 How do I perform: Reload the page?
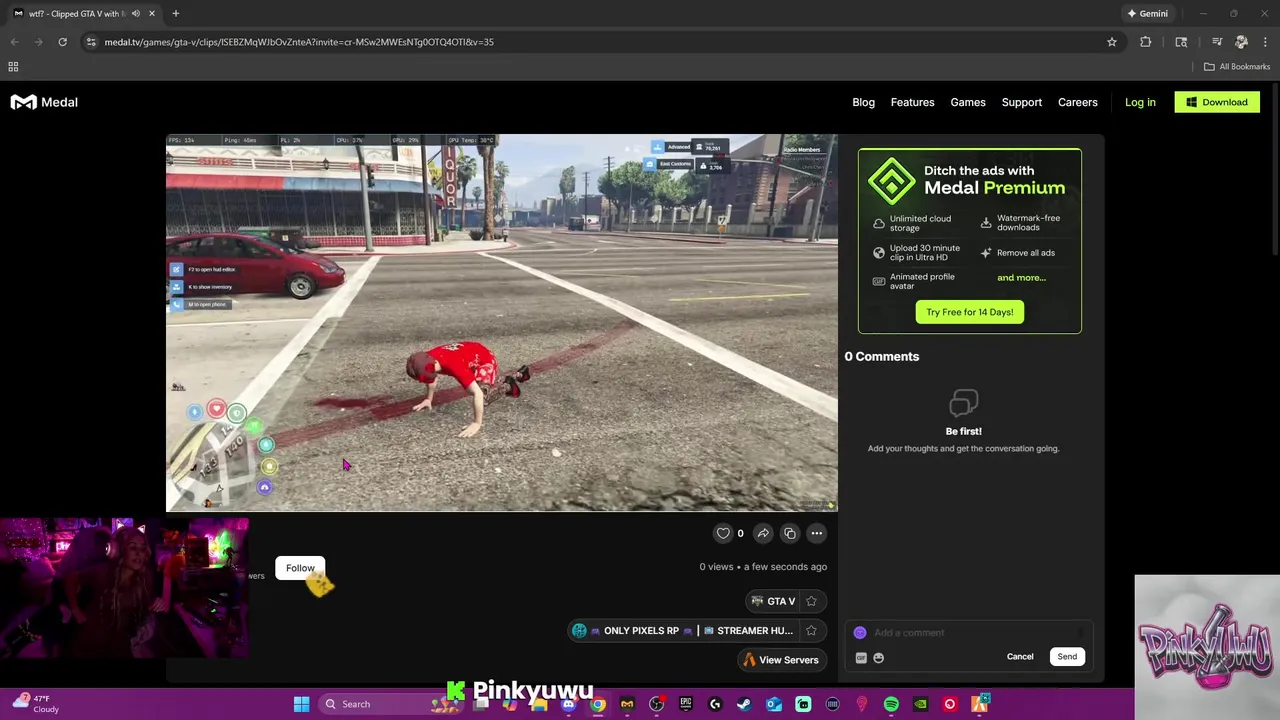pyautogui.click(x=62, y=42)
